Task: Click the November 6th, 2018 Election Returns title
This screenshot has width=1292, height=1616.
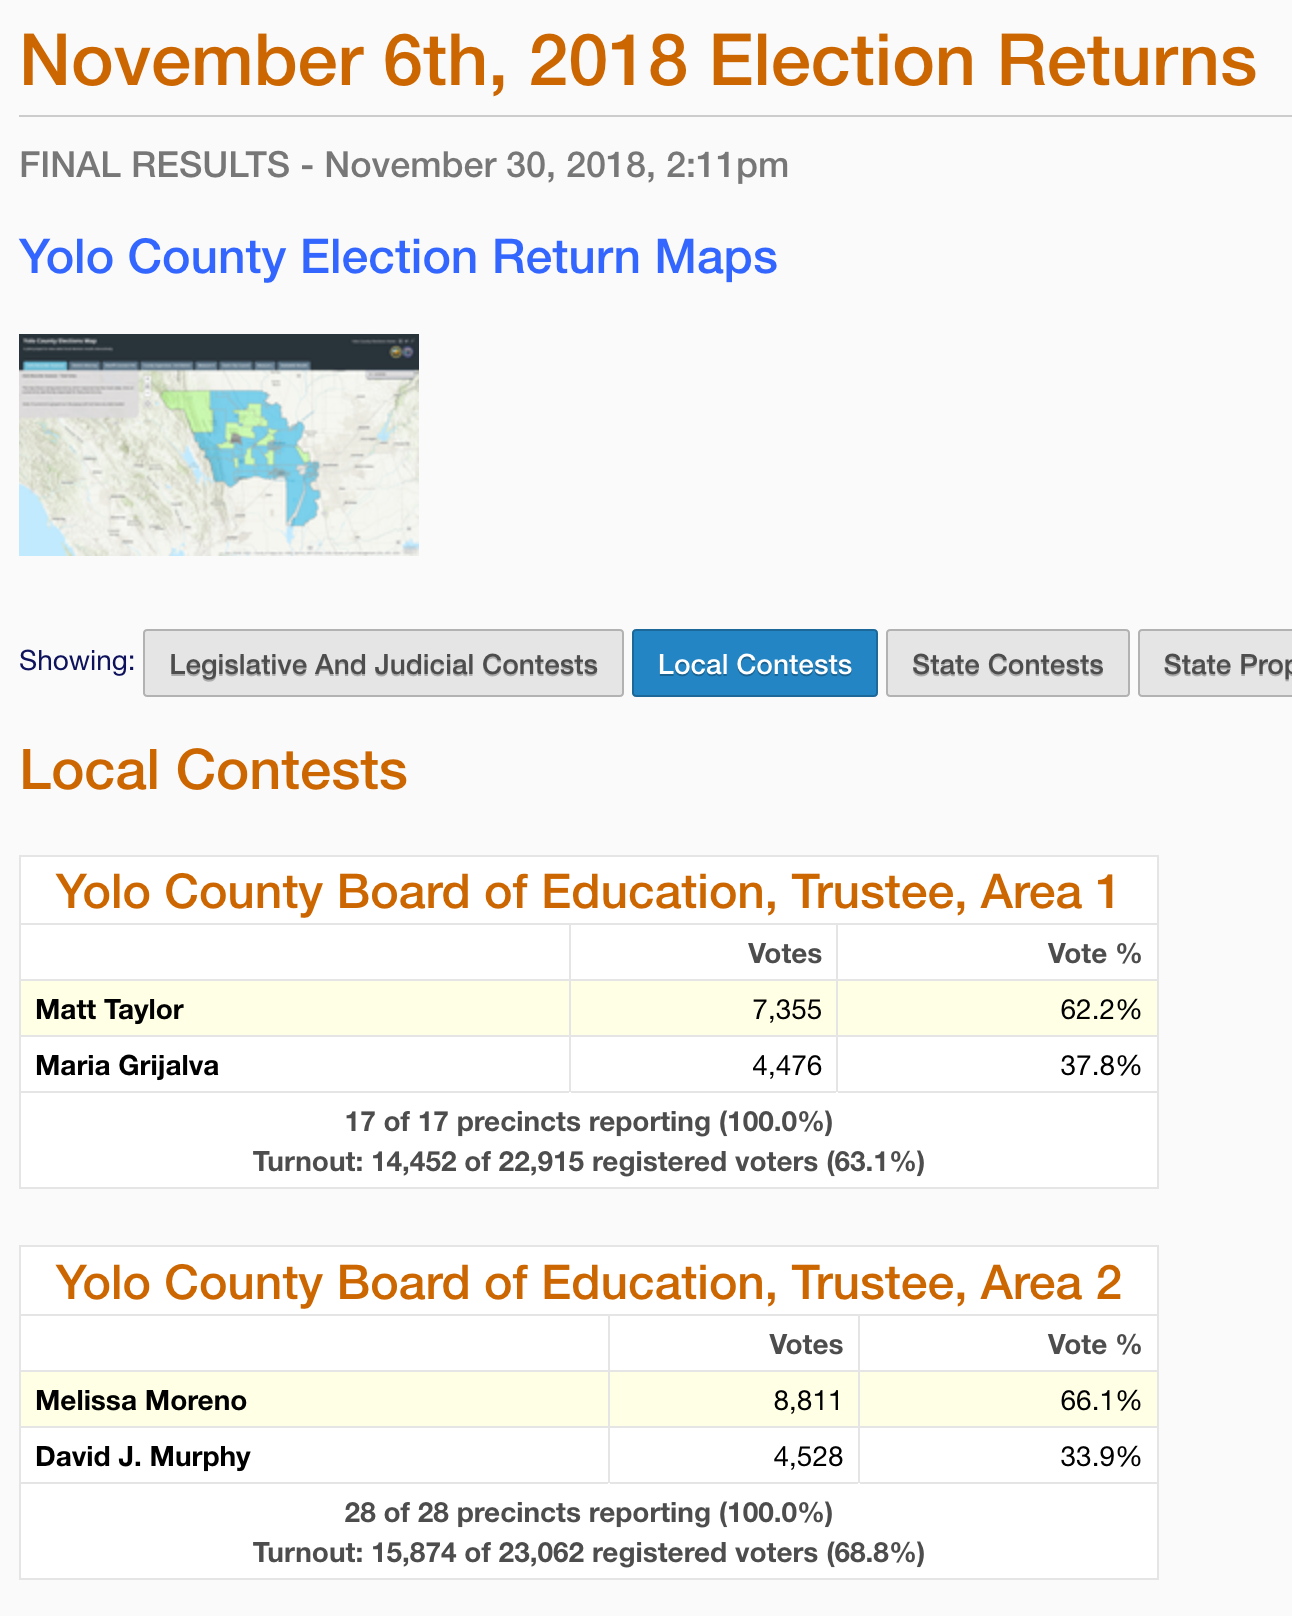Action: click(x=638, y=60)
